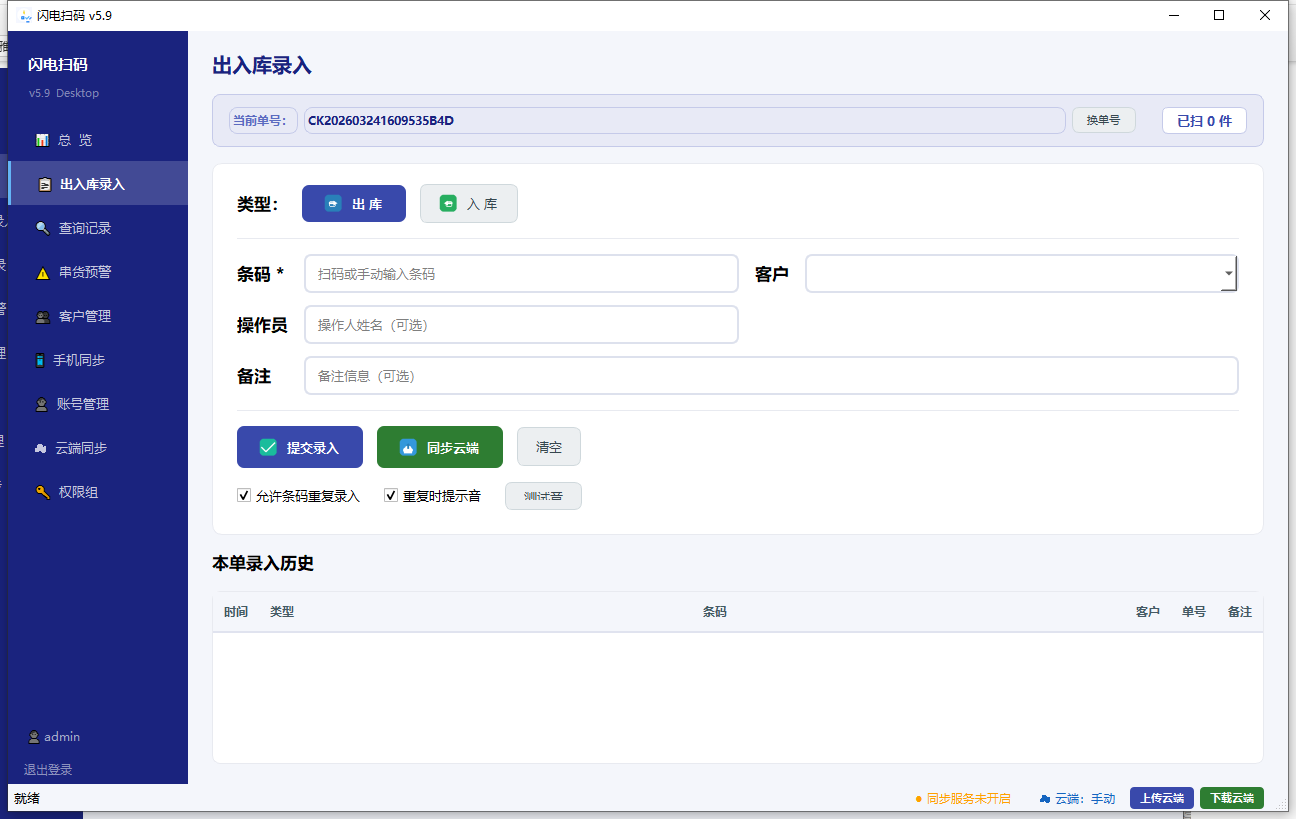Viewport: 1296px width, 819px height.
Task: Expand the 客户 dropdown arrow
Action: (1228, 273)
